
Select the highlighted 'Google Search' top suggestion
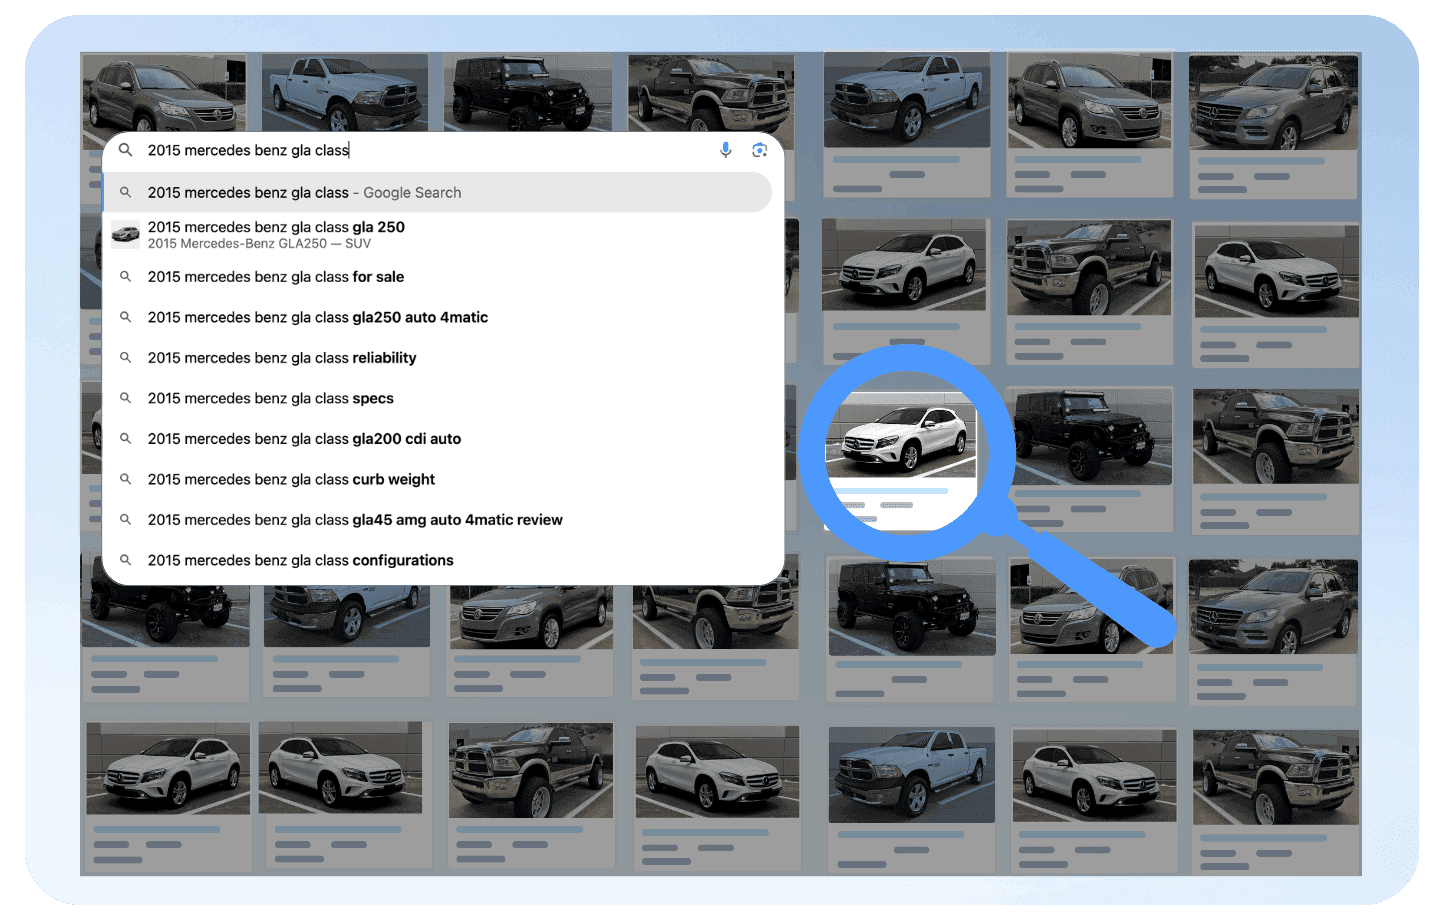pos(304,193)
